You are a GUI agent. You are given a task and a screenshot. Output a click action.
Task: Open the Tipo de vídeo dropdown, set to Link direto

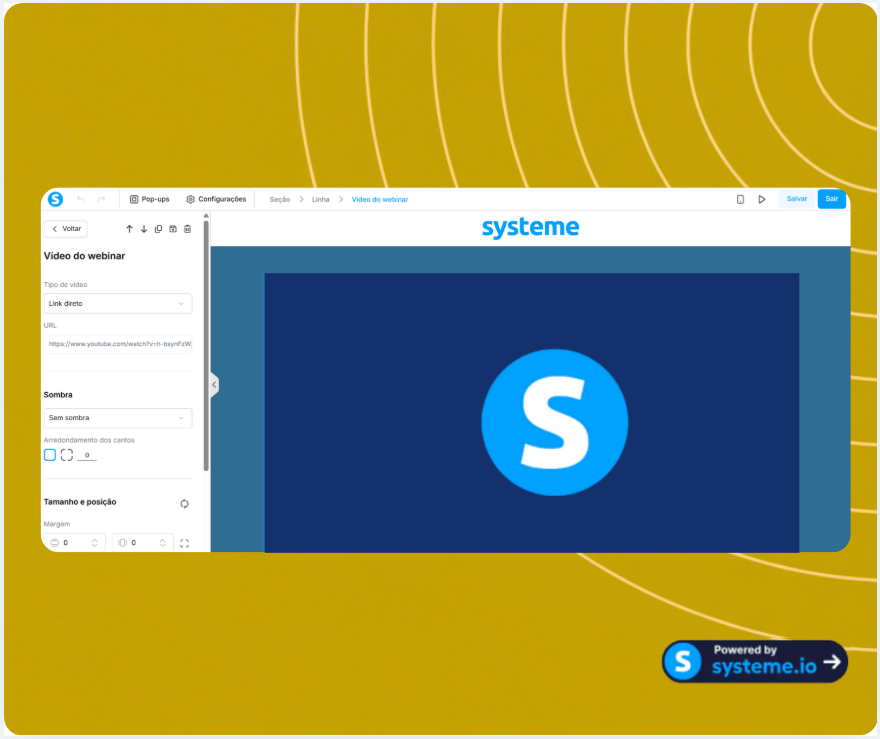point(118,304)
